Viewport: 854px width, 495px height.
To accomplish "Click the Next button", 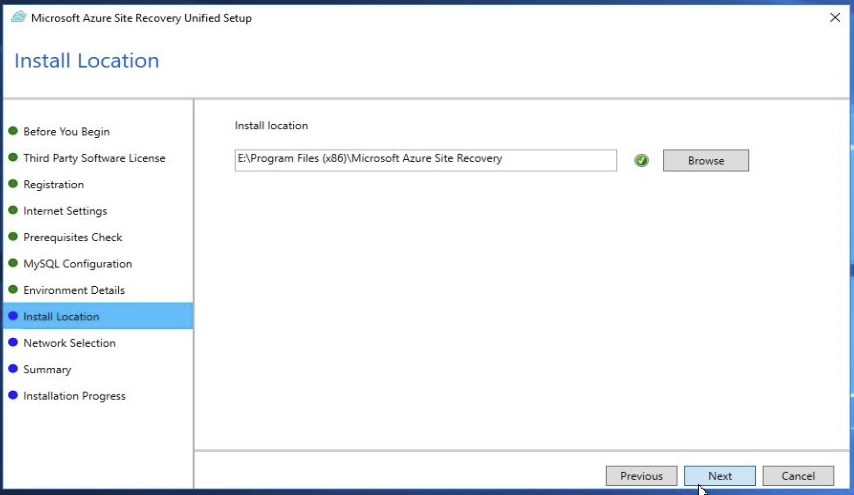I will coord(719,475).
